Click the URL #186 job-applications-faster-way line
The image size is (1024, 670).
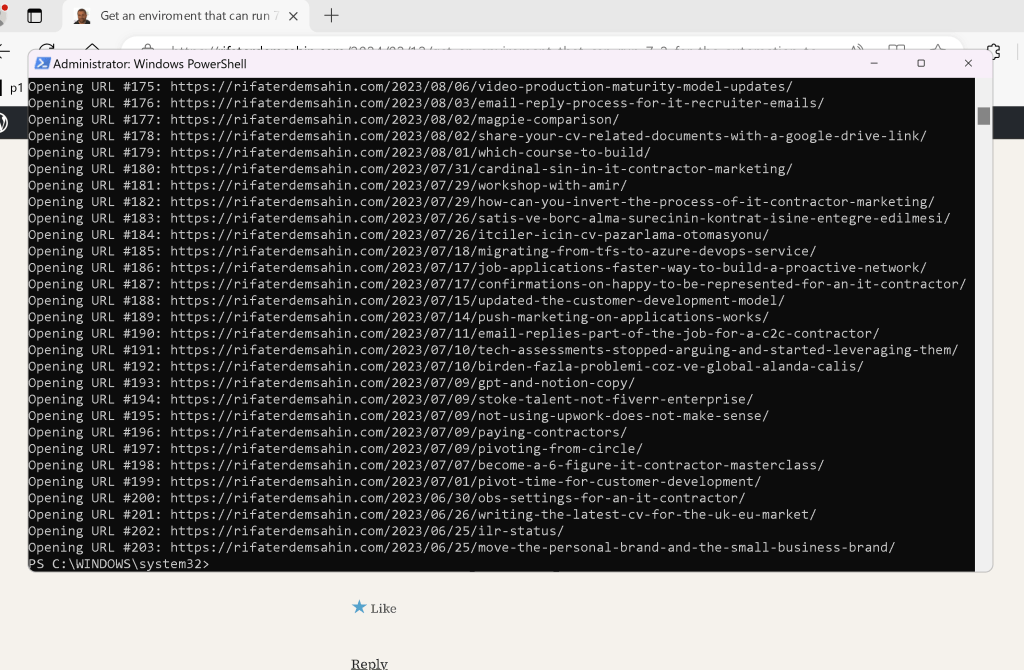coord(477,268)
